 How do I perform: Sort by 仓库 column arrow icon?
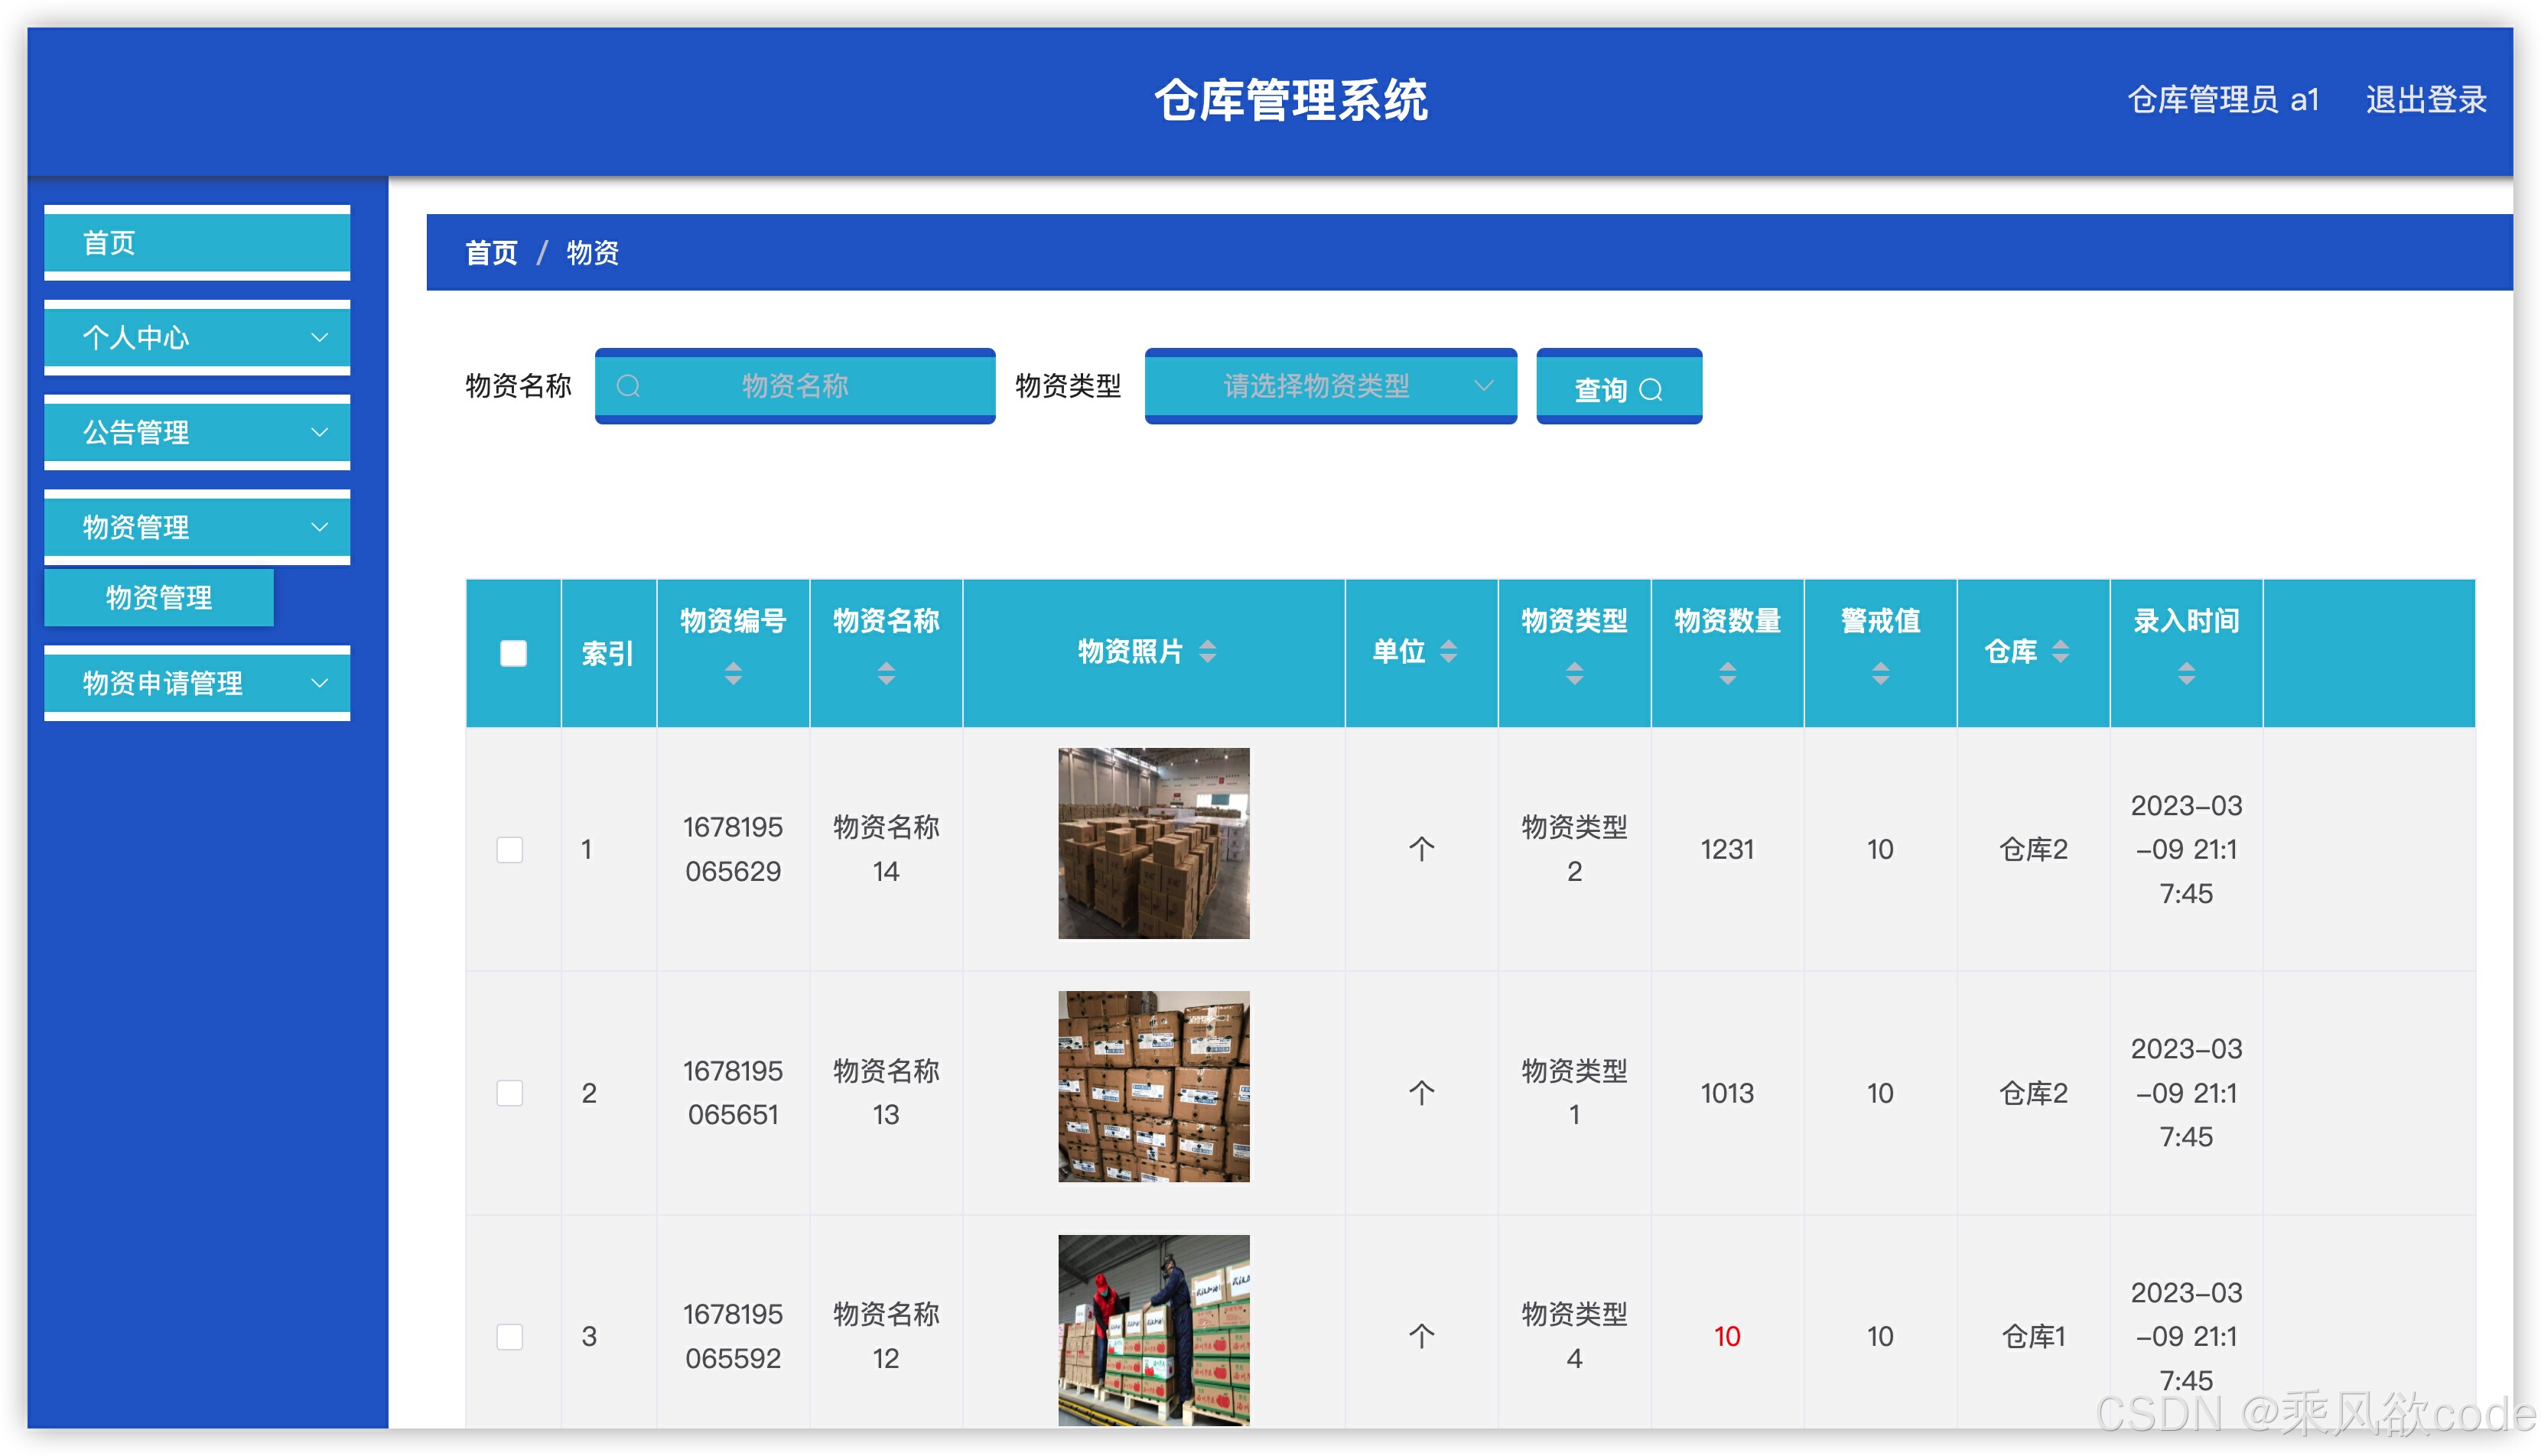click(x=2060, y=652)
